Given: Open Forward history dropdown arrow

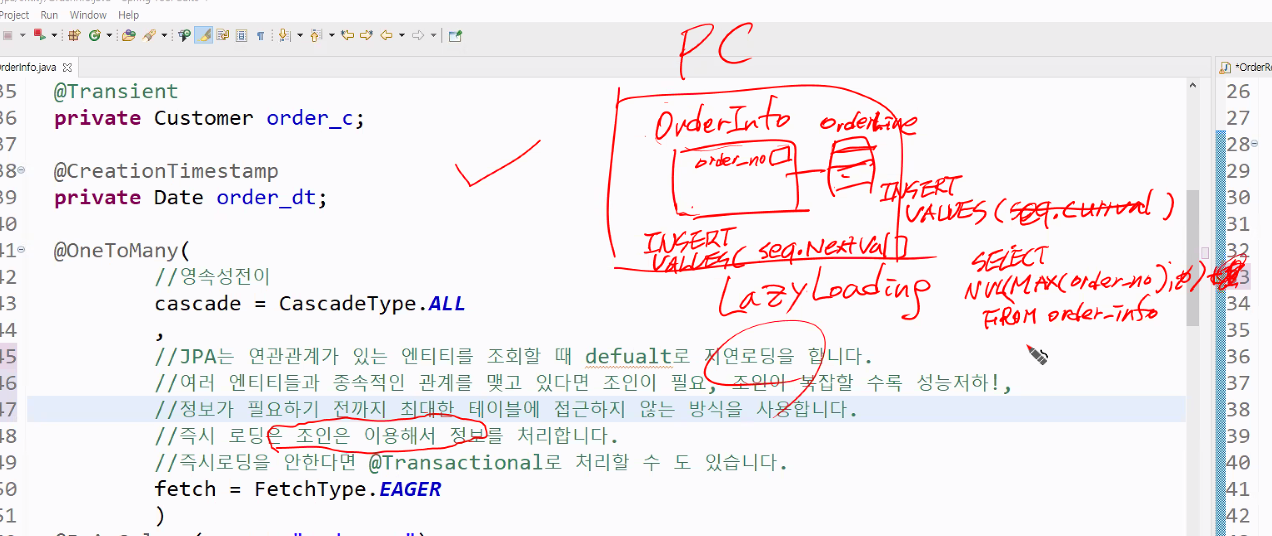Looking at the screenshot, I should tap(433, 35).
